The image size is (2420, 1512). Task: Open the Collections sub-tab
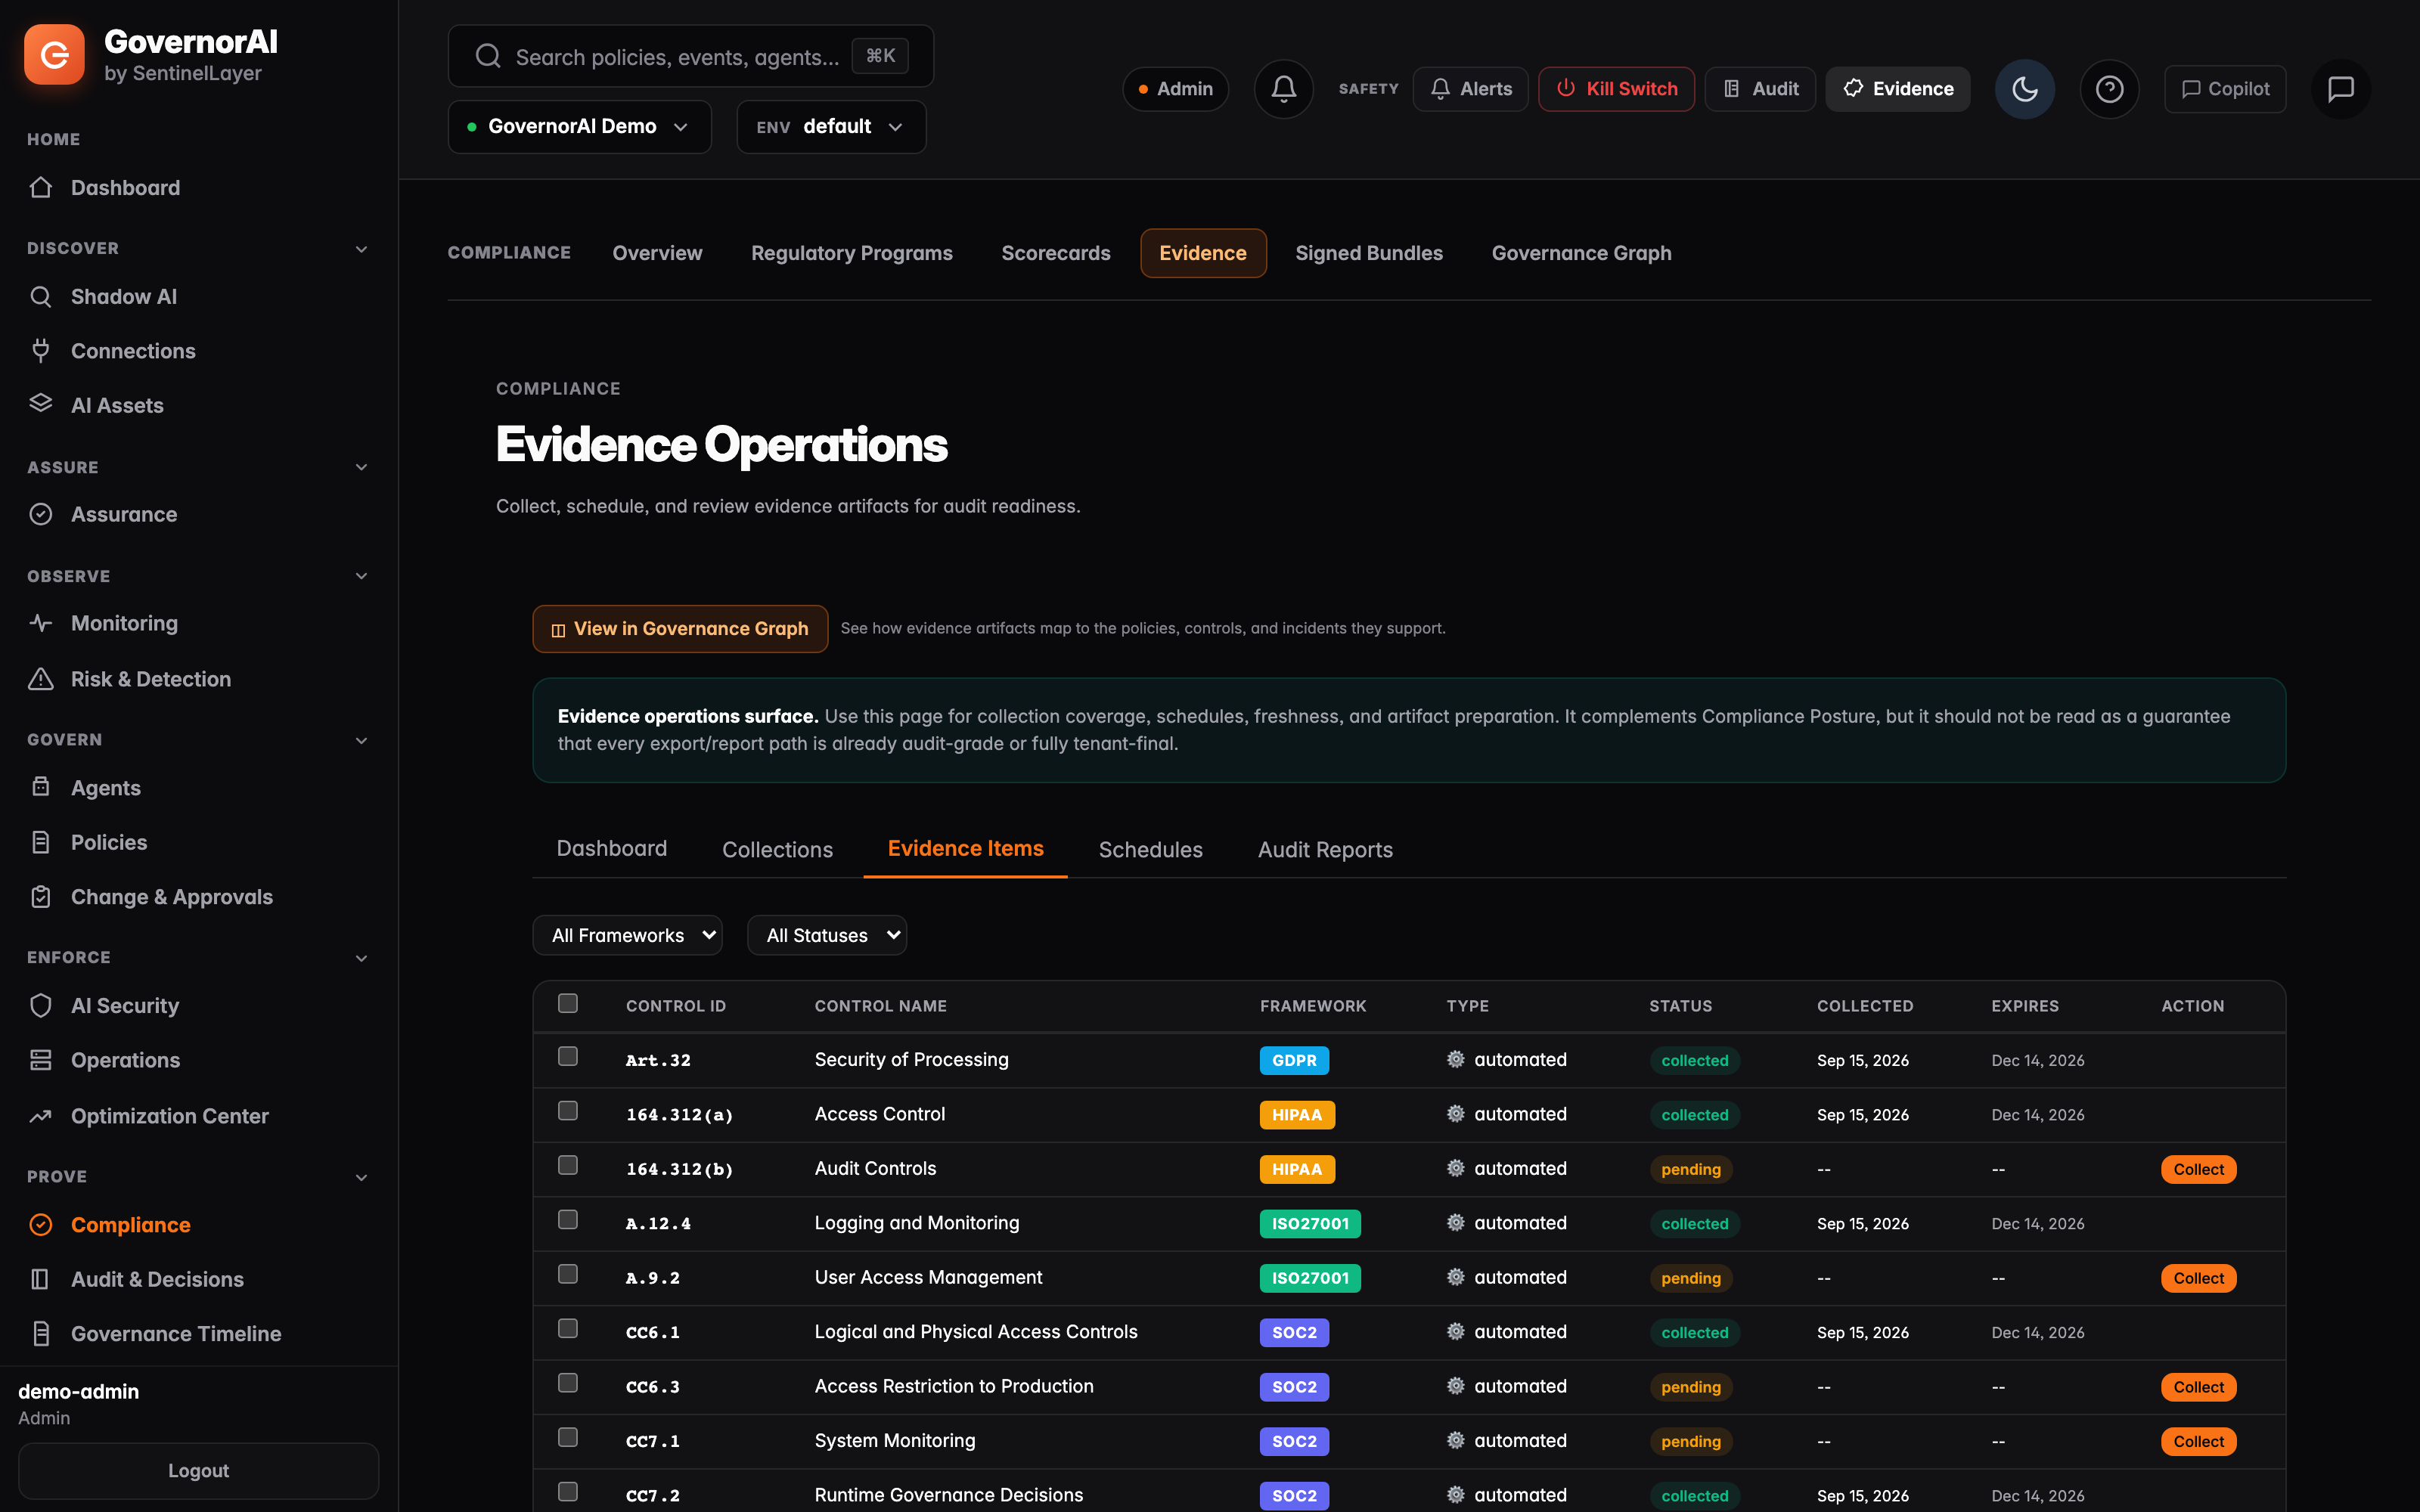[777, 849]
